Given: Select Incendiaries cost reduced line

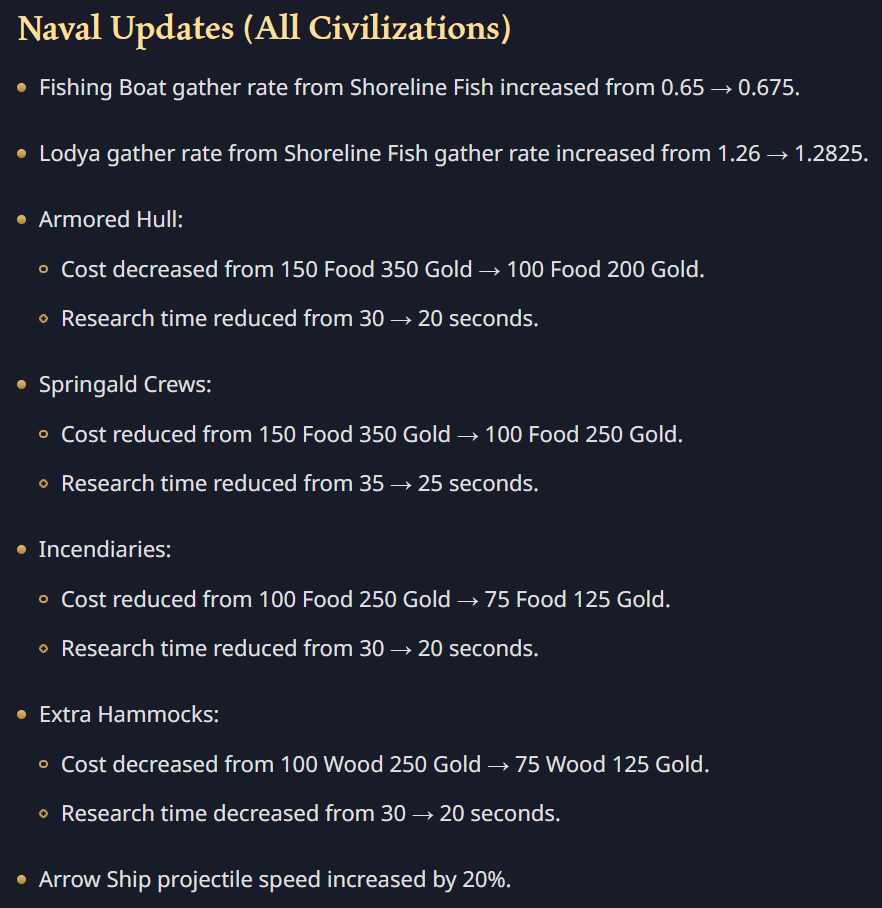Looking at the screenshot, I should [365, 599].
